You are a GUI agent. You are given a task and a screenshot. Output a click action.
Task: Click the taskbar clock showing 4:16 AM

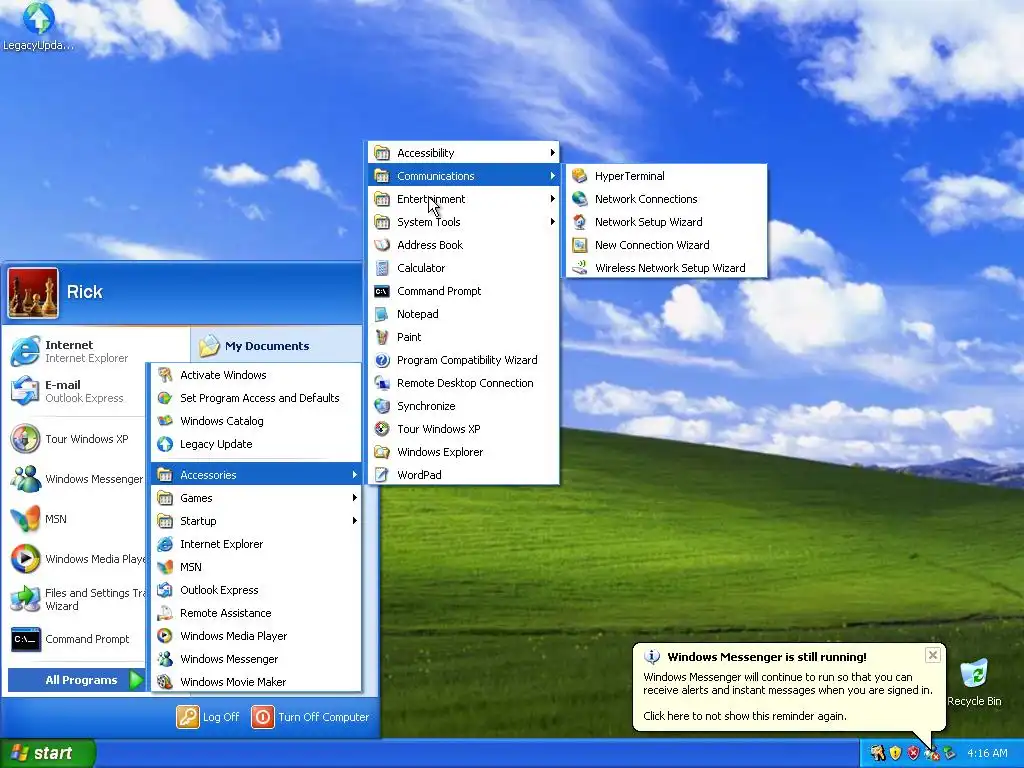tap(987, 754)
